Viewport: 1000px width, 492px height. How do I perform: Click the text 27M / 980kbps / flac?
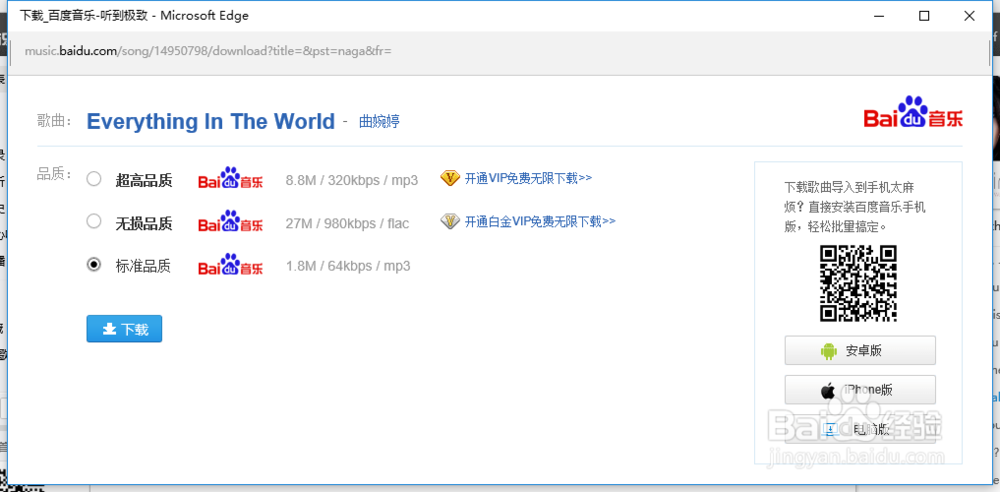click(348, 223)
